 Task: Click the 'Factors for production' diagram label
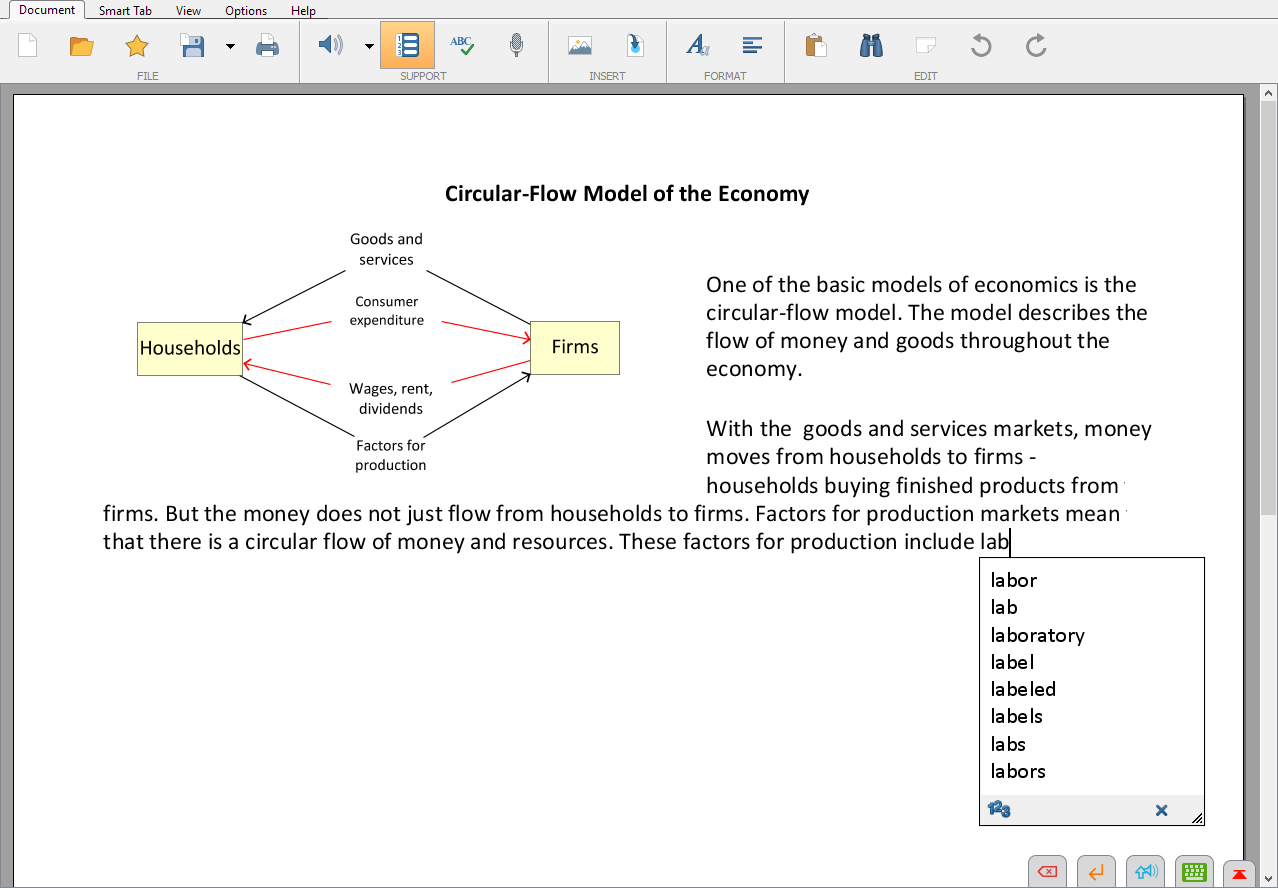coord(391,455)
